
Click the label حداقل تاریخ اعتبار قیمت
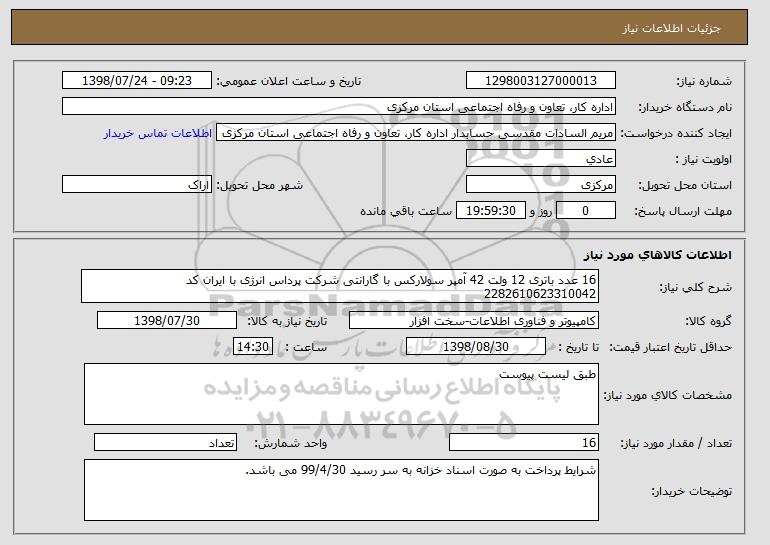(x=670, y=348)
